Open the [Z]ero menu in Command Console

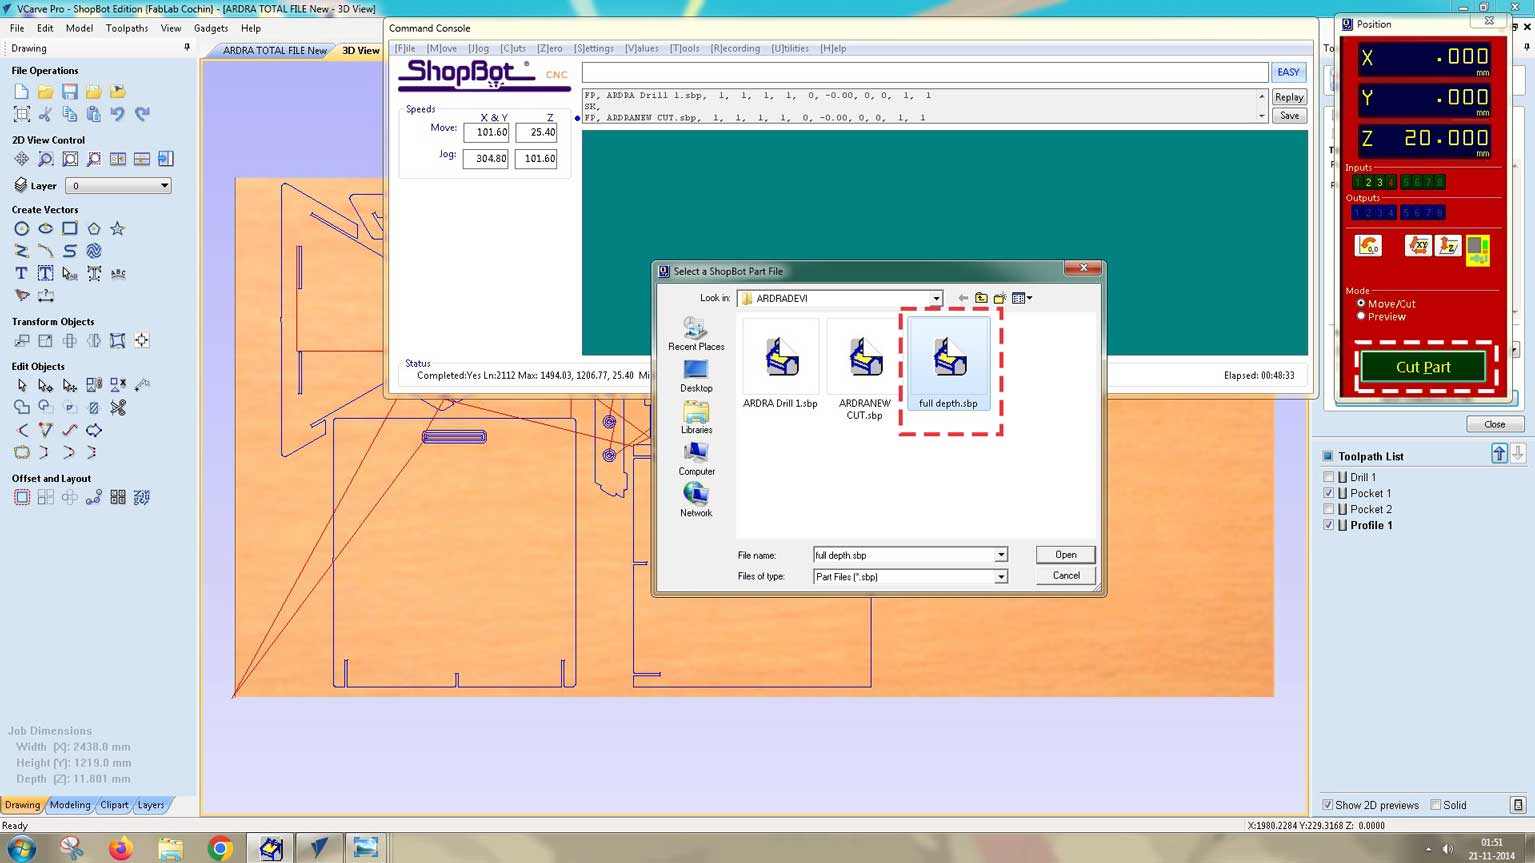click(549, 48)
